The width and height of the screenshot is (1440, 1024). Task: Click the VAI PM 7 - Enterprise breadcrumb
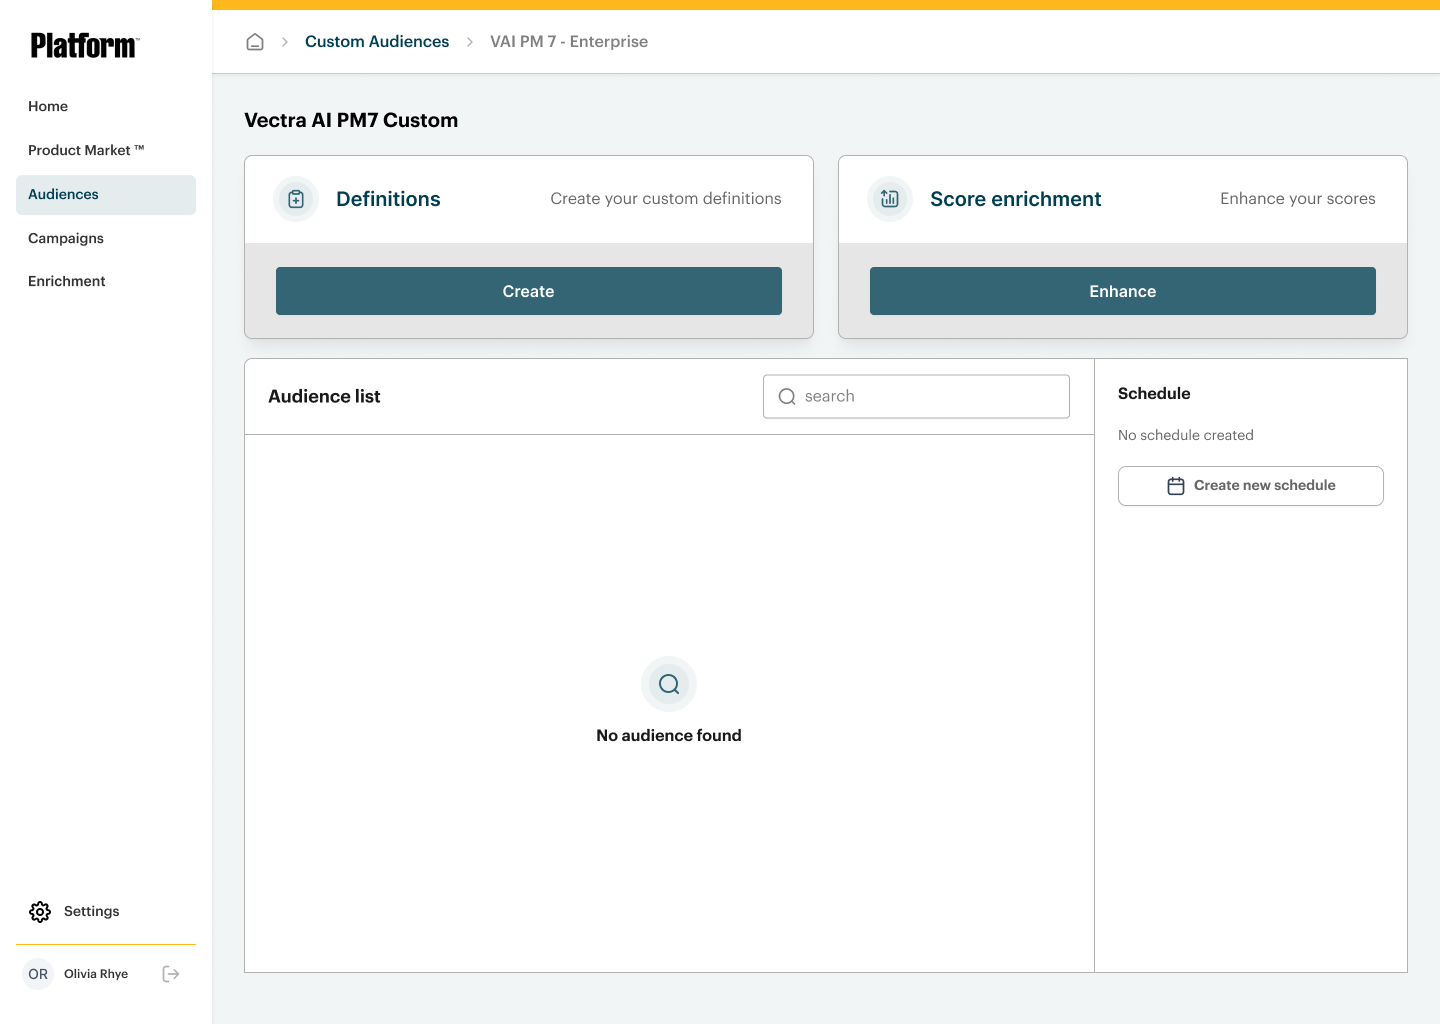pos(569,42)
